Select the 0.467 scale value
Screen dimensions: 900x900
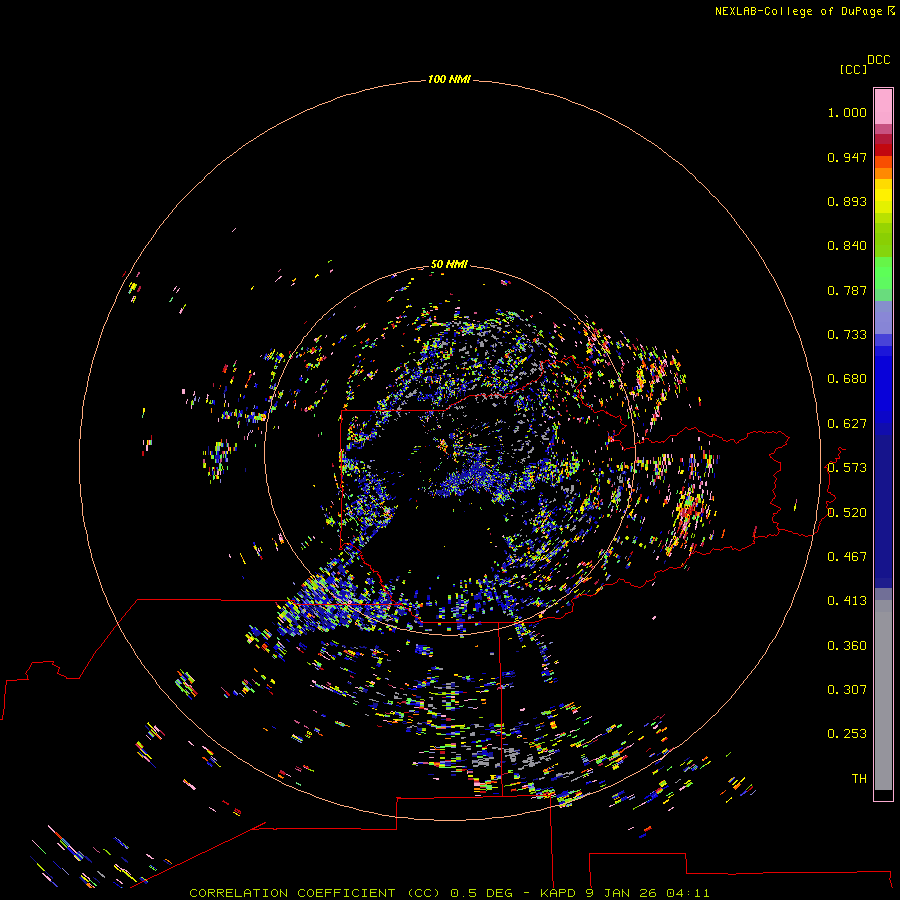click(847, 557)
